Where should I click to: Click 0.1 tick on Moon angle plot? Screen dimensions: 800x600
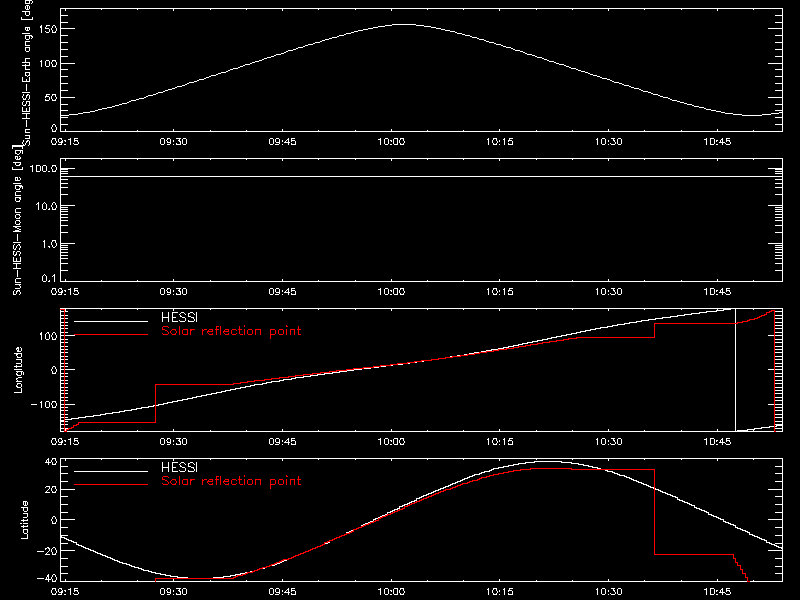49,278
